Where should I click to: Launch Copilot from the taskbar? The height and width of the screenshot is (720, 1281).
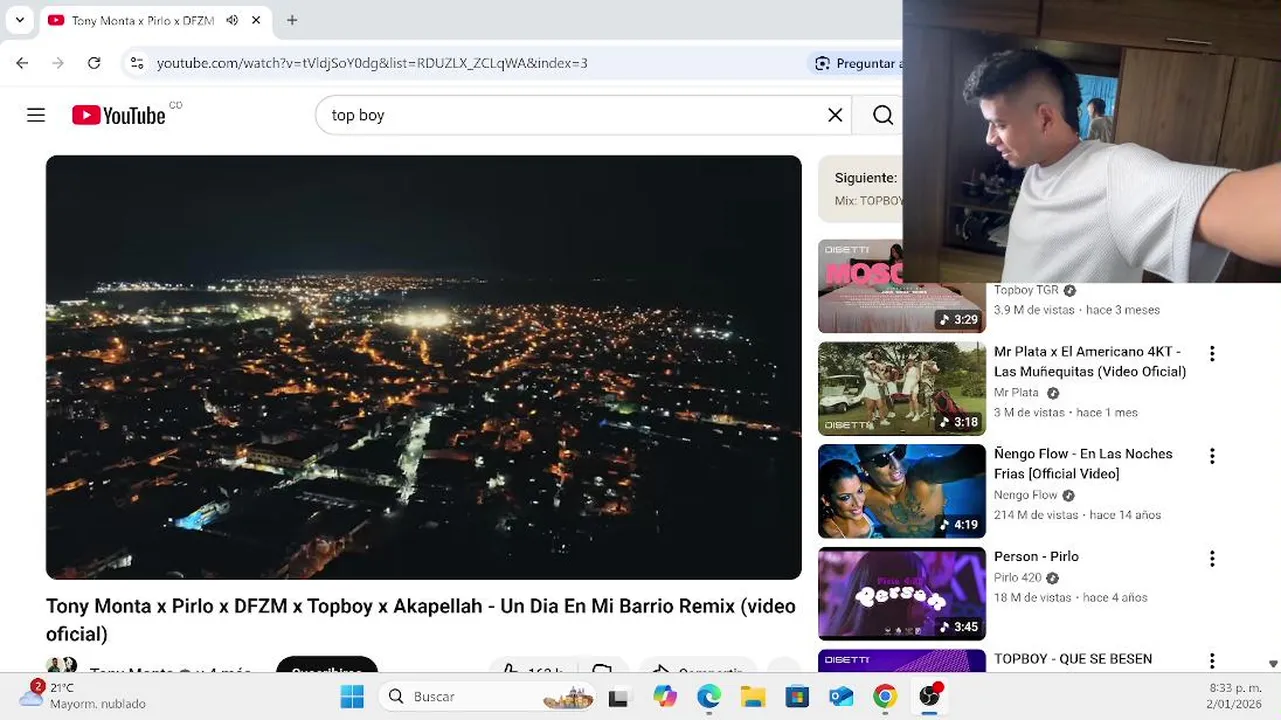pyautogui.click(x=664, y=697)
